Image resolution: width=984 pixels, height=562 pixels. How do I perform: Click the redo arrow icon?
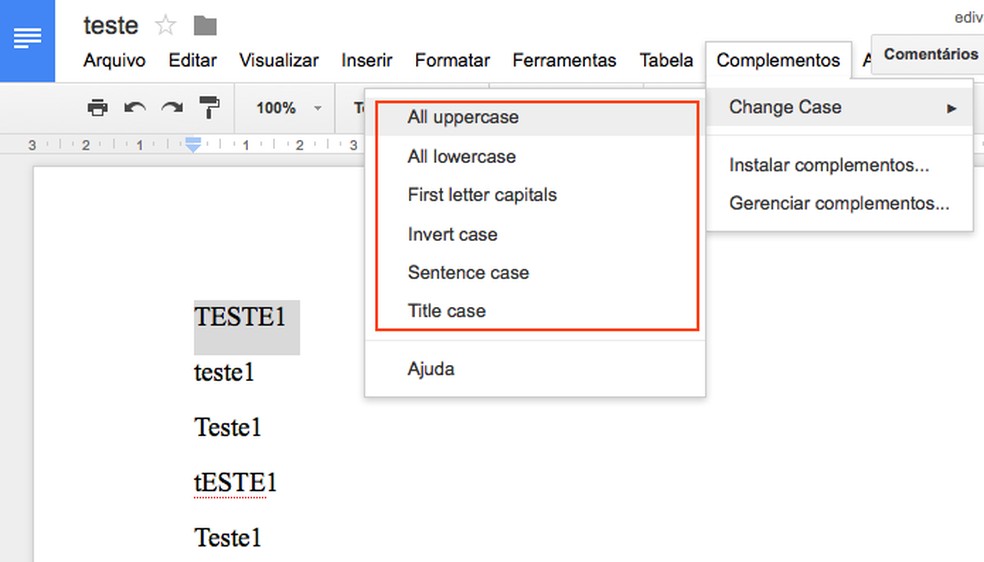172,108
